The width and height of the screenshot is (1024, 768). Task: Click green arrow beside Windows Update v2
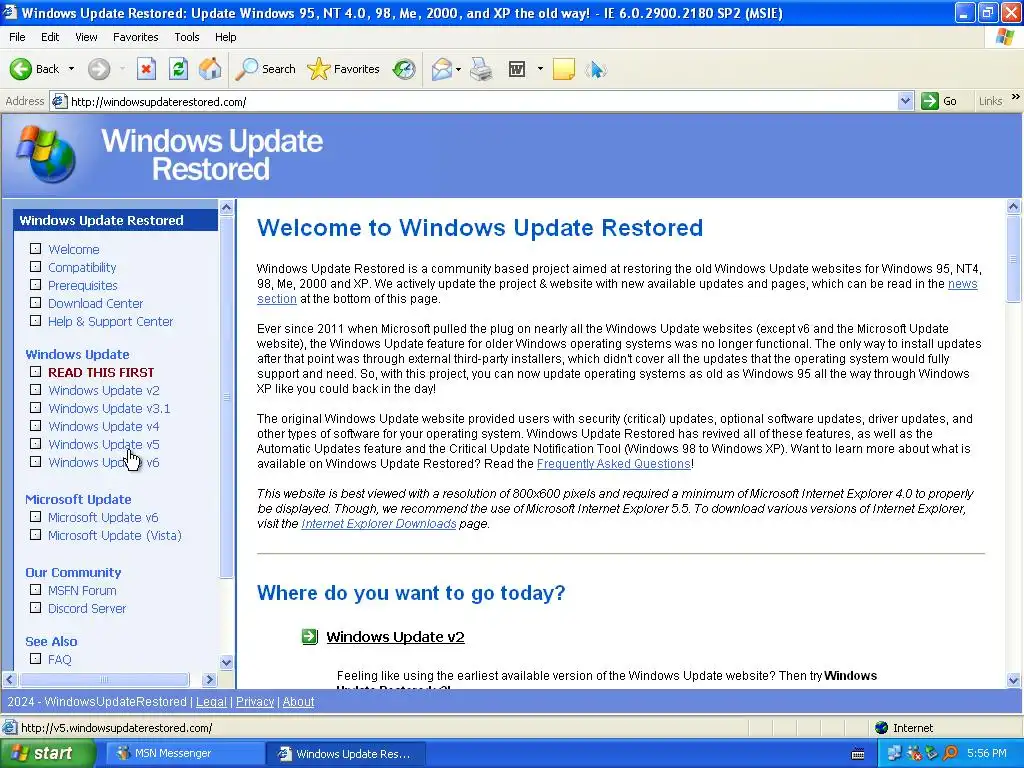coord(310,637)
